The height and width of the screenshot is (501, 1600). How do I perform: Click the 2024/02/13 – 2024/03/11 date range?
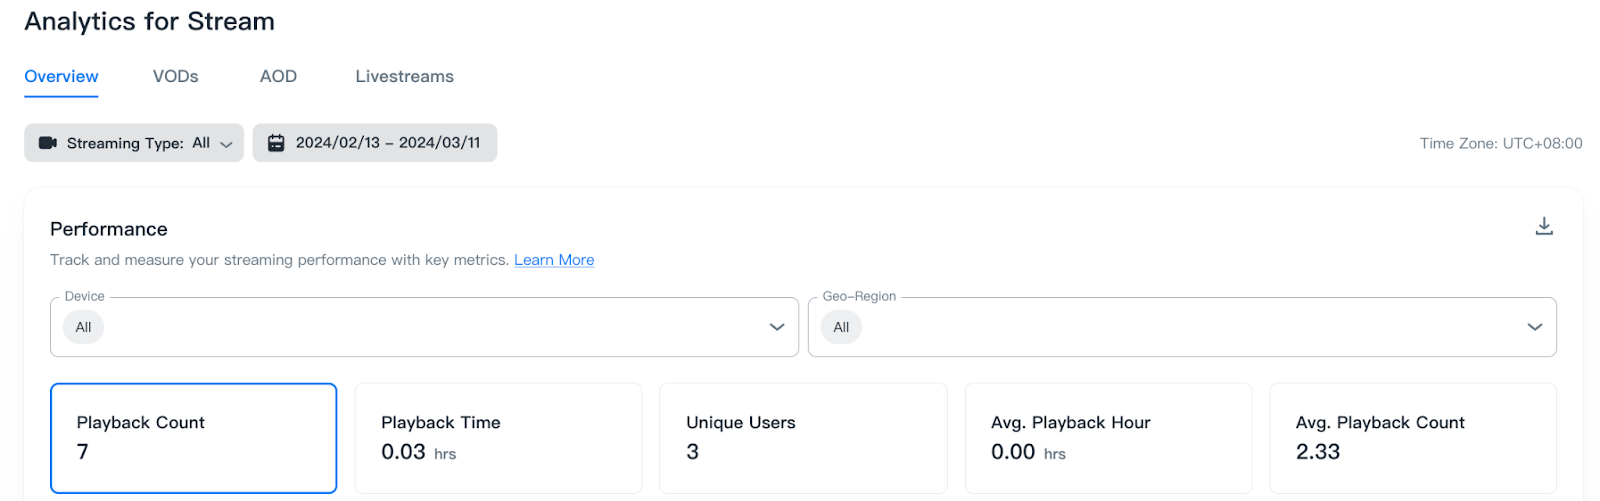pyautogui.click(x=387, y=143)
